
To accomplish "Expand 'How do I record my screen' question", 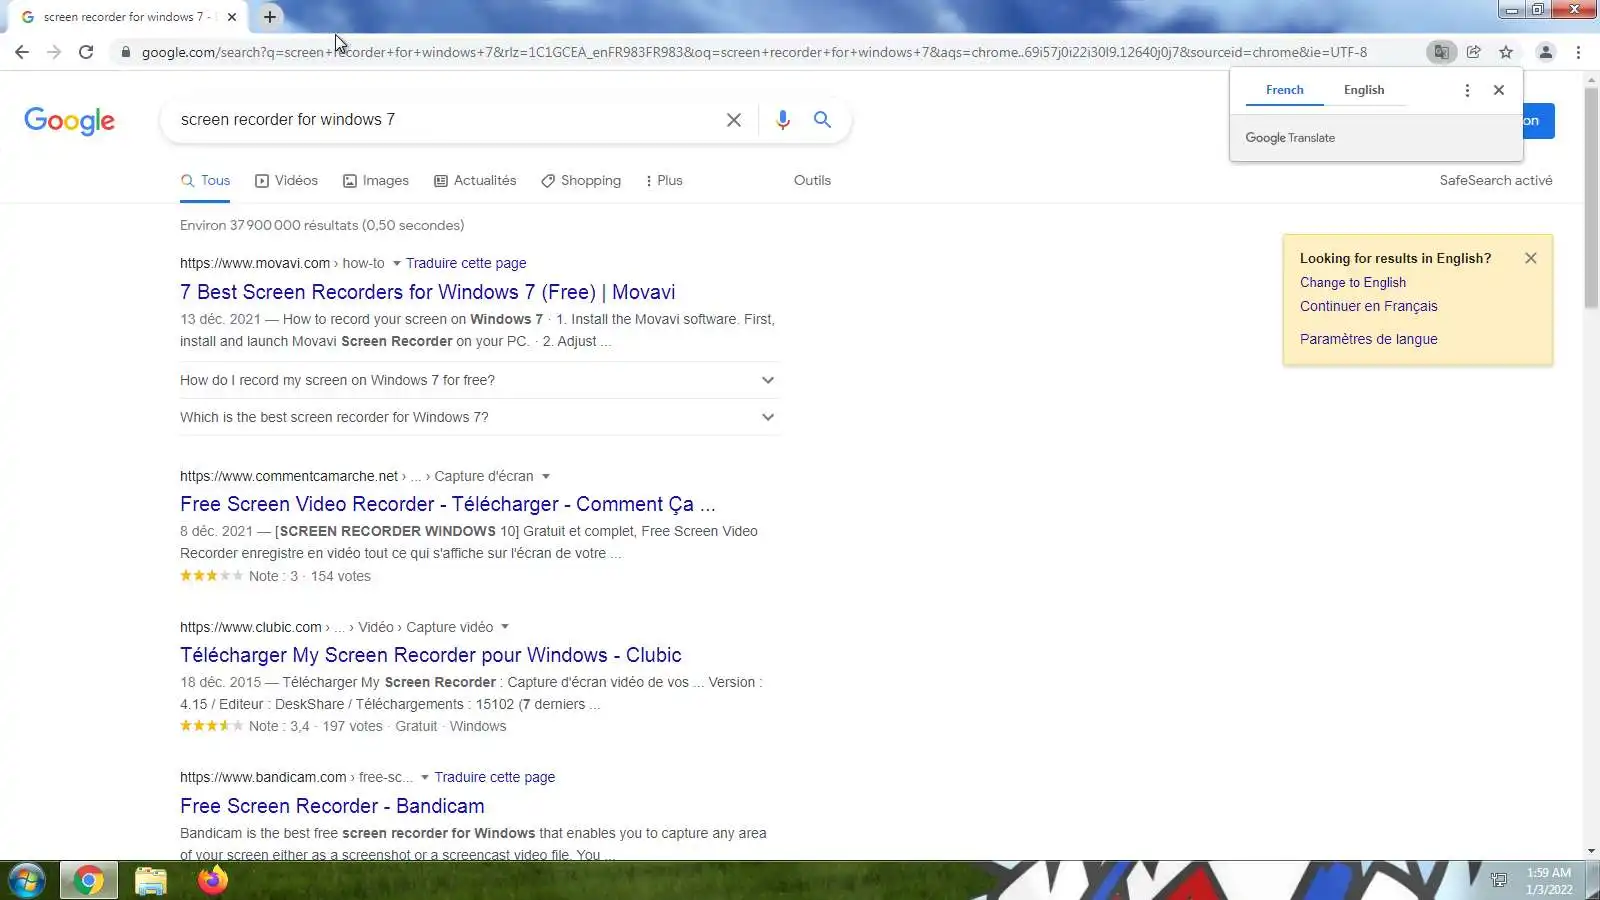I will tap(479, 380).
